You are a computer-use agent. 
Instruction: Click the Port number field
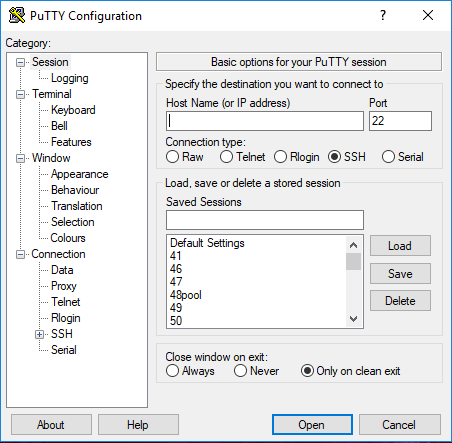(400, 121)
